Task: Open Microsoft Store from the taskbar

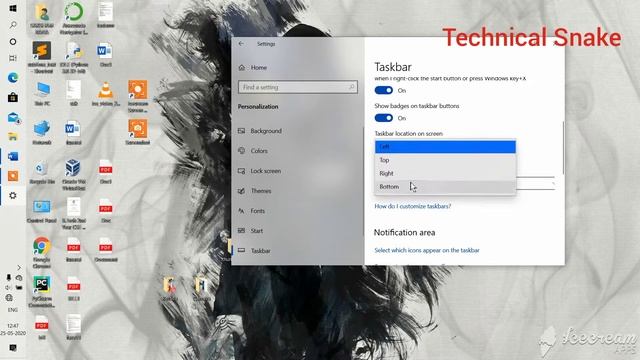Action: 13,97
